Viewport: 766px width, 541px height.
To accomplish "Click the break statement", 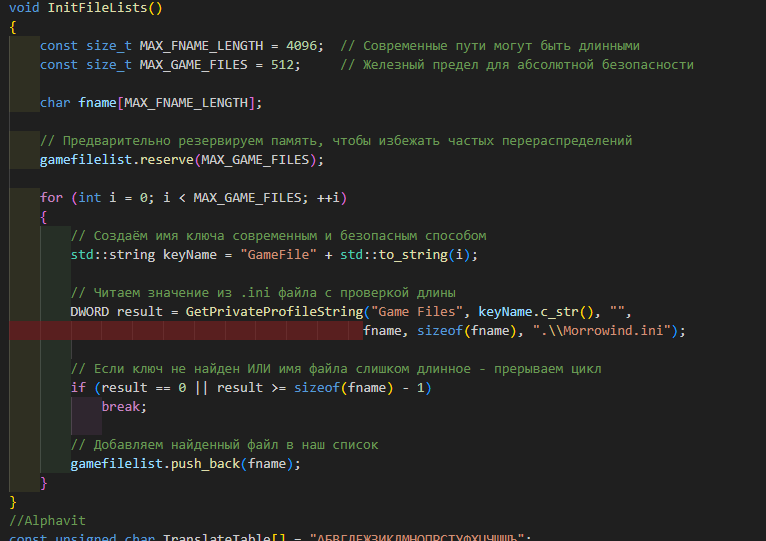I will pos(123,407).
